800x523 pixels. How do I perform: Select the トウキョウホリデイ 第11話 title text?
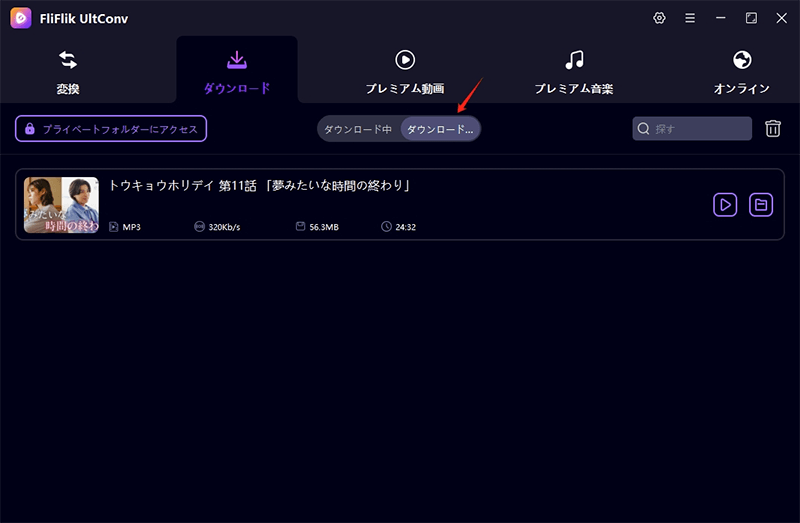[260, 185]
